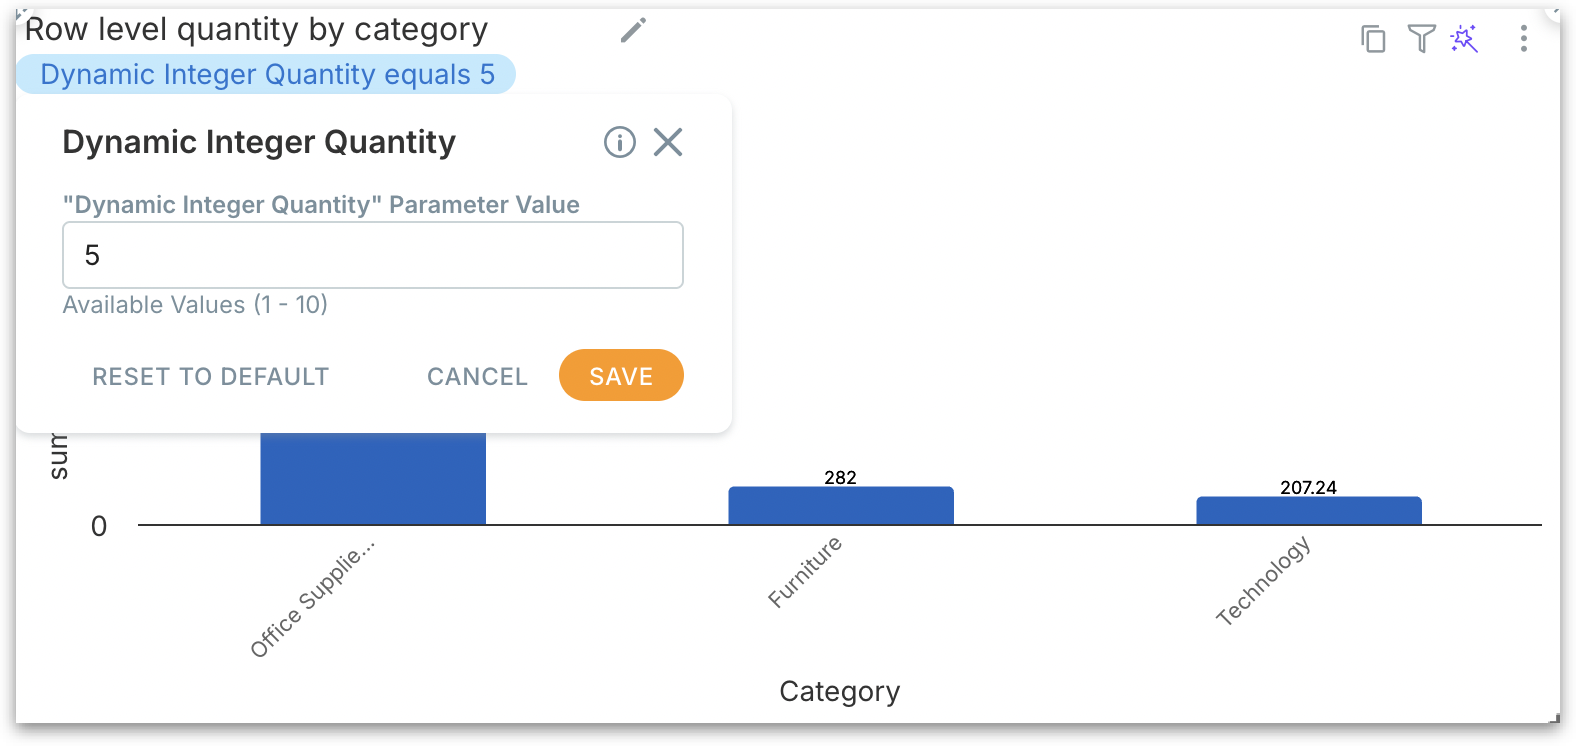Click the Cancel button
This screenshot has height=746, width=1576.
477,376
